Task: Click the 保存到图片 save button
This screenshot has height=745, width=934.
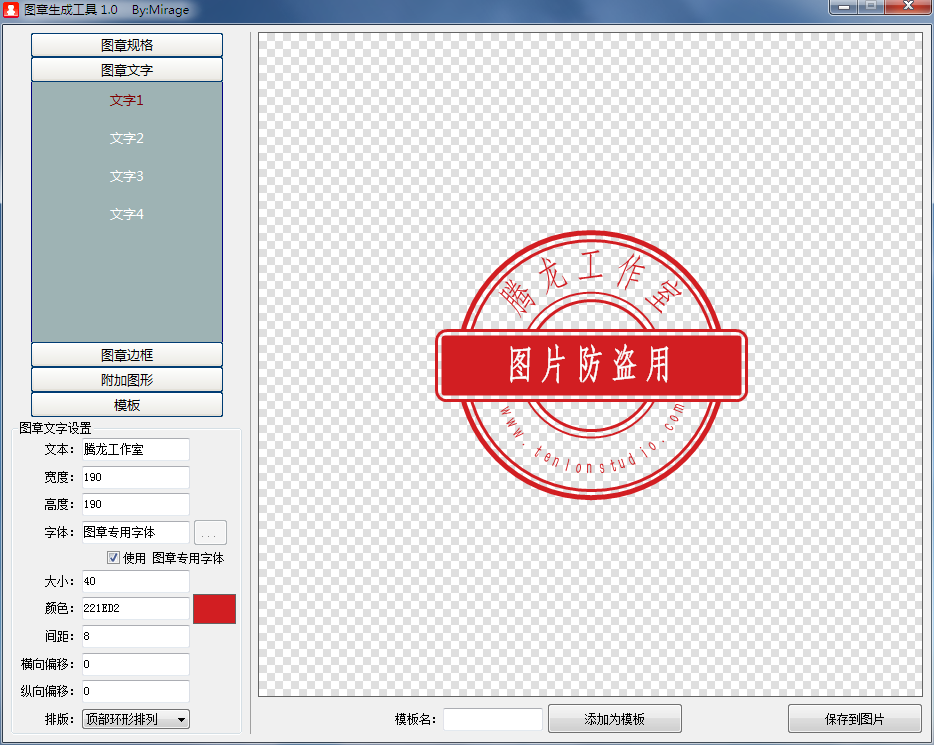Action: 851,718
